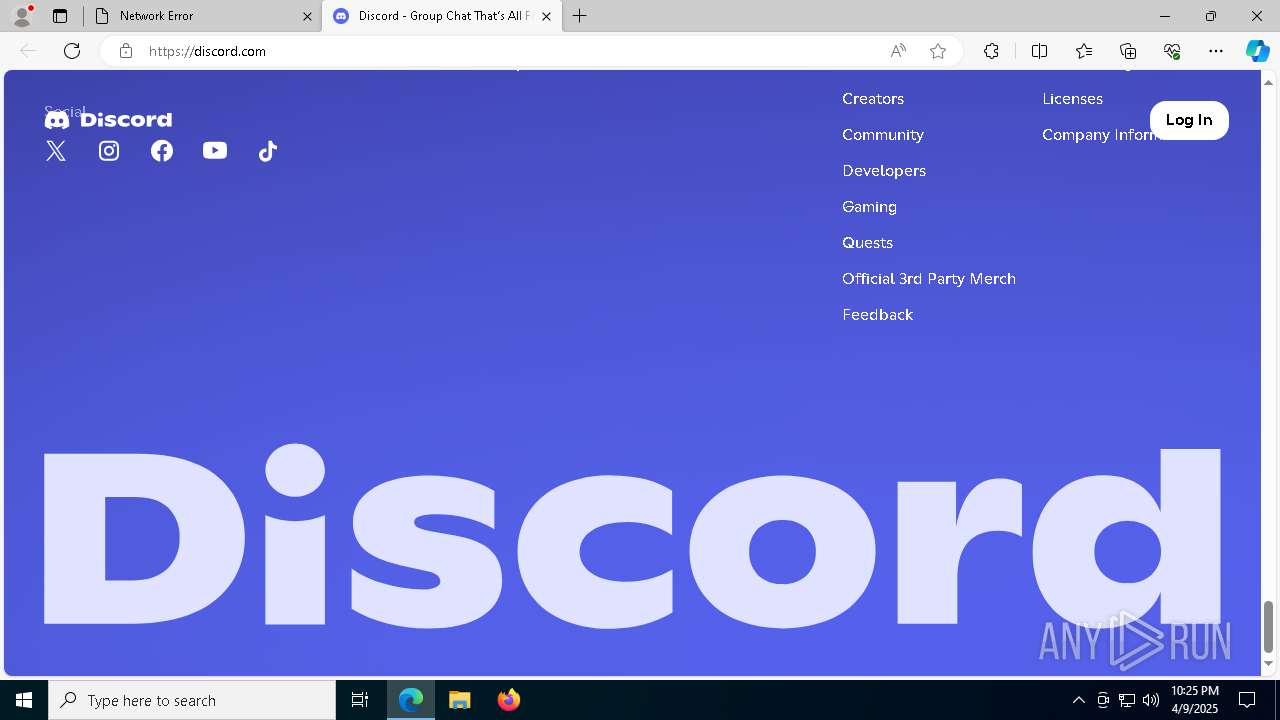Open Edge Settings and more menu
1280x720 pixels.
click(1216, 51)
